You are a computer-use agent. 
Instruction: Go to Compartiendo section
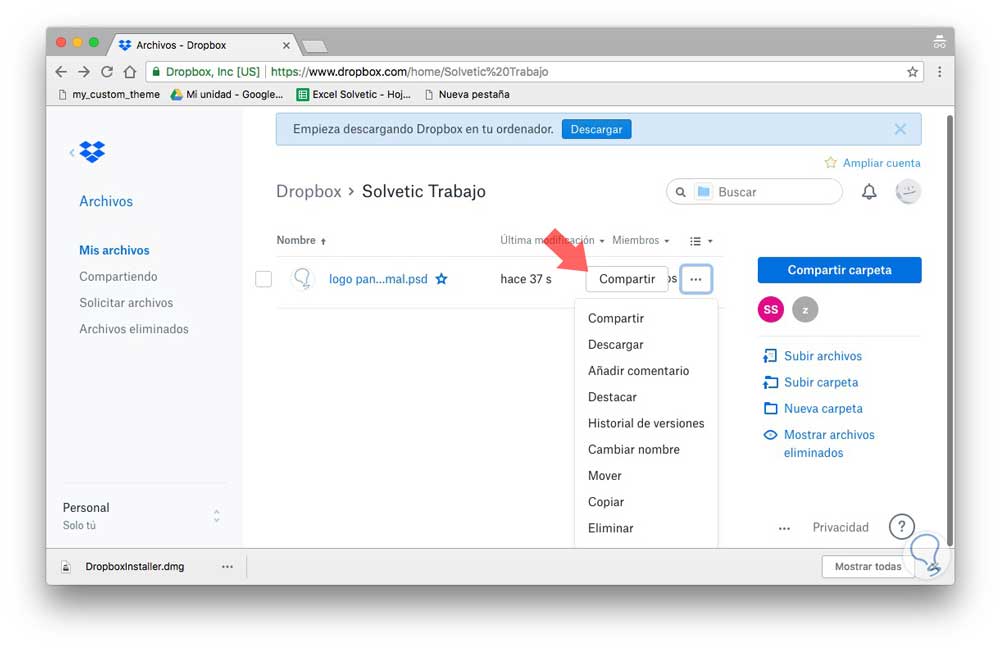coord(118,276)
